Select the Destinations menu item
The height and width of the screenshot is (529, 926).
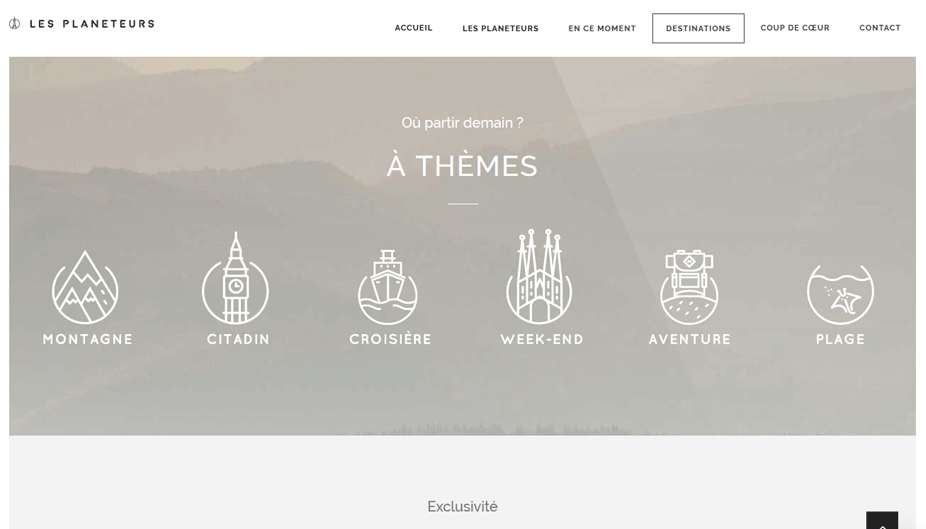click(x=698, y=28)
